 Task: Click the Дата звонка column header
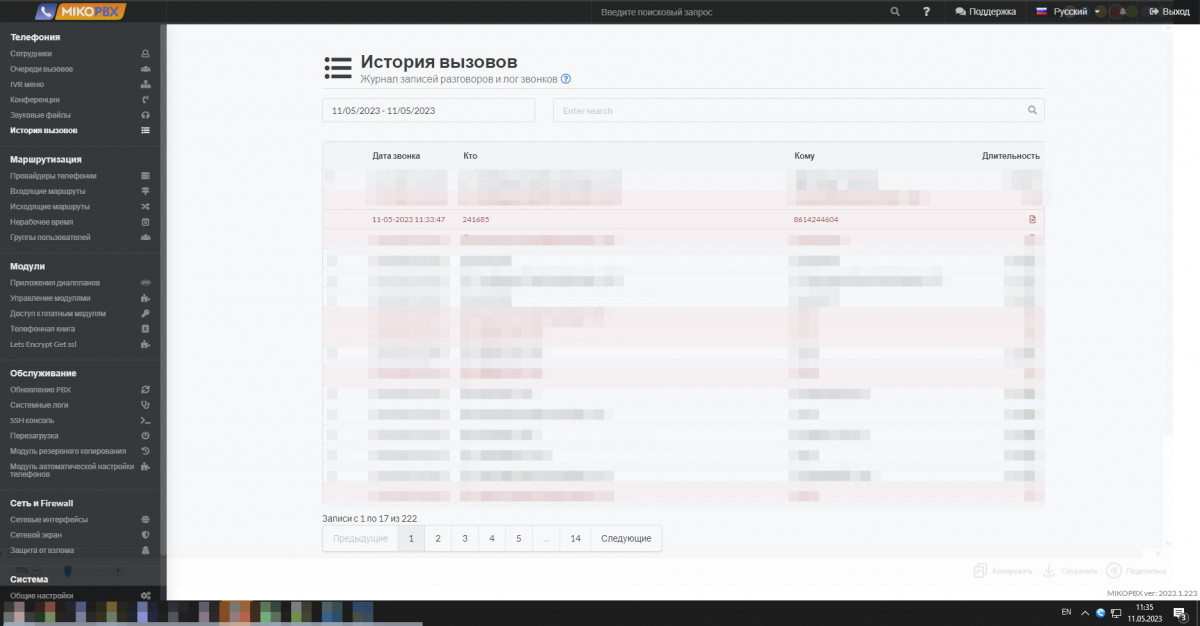(x=396, y=156)
